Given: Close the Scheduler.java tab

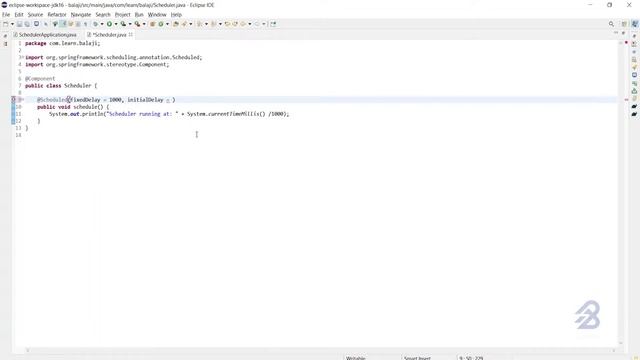Looking at the screenshot, I should coord(131,35).
